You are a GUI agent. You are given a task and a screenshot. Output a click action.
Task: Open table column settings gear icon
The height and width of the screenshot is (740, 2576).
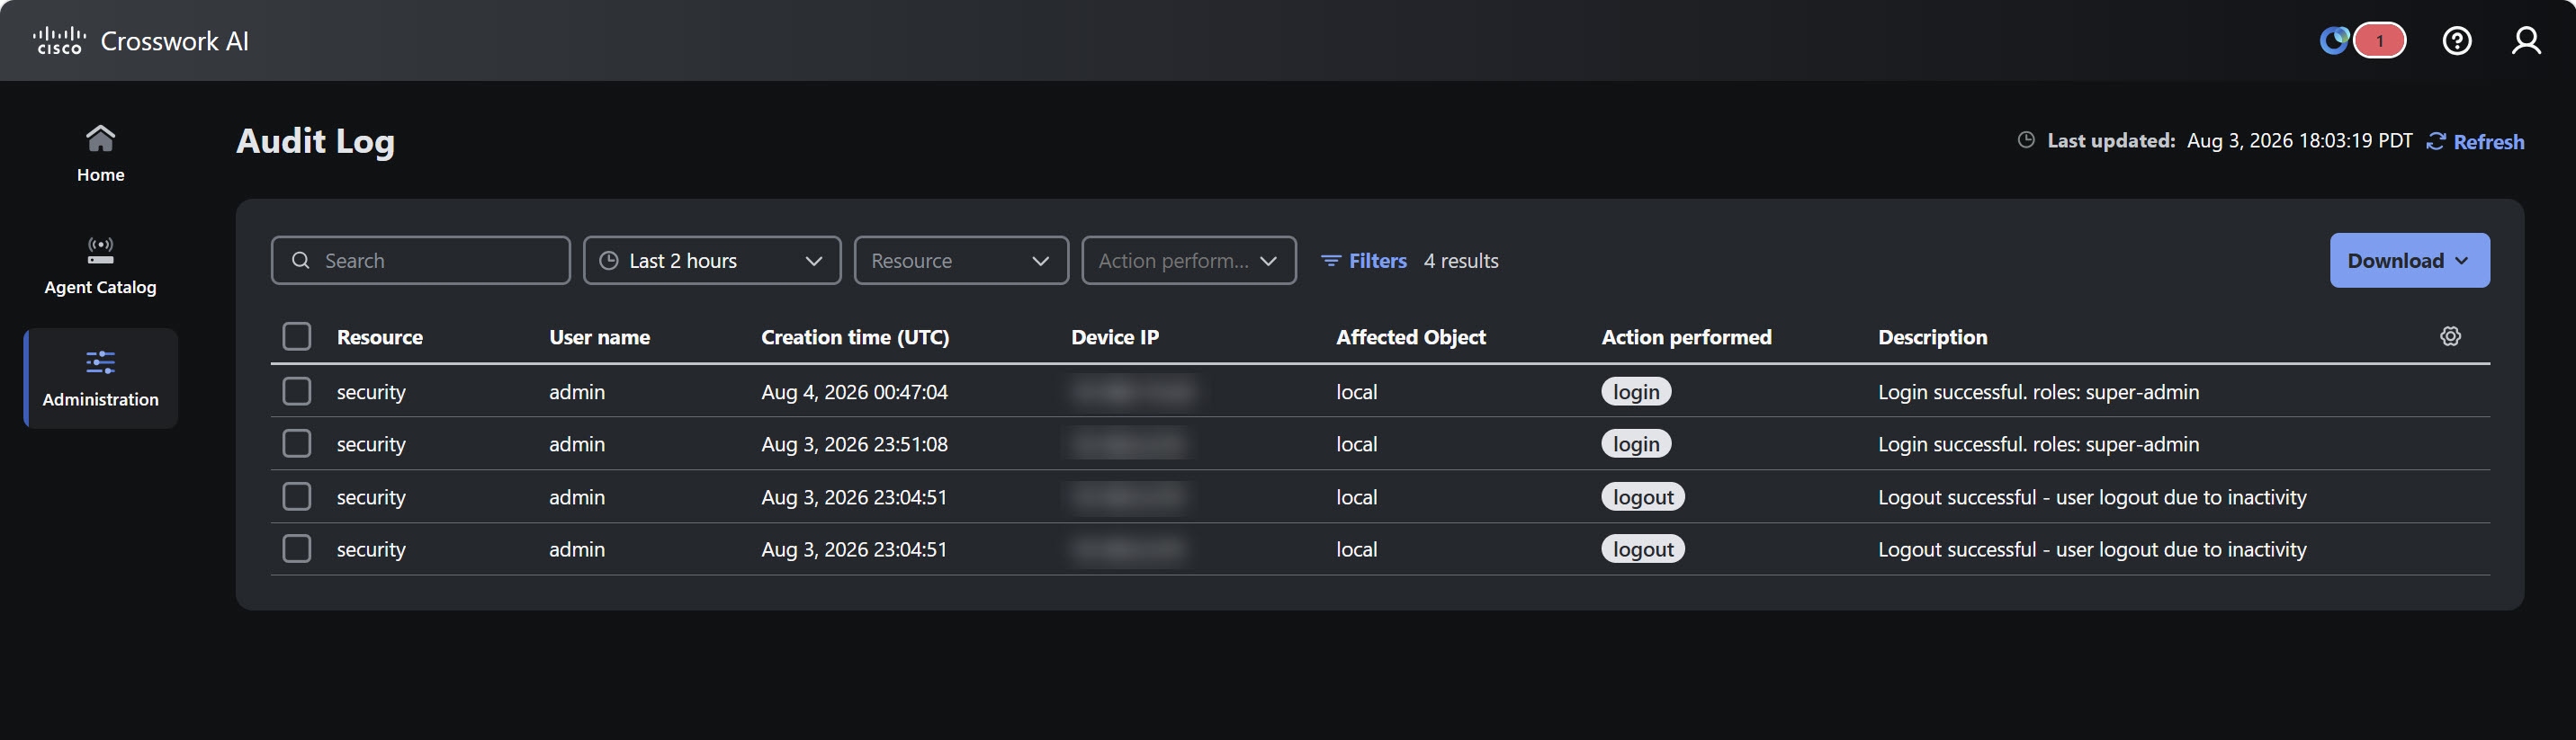click(x=2450, y=336)
